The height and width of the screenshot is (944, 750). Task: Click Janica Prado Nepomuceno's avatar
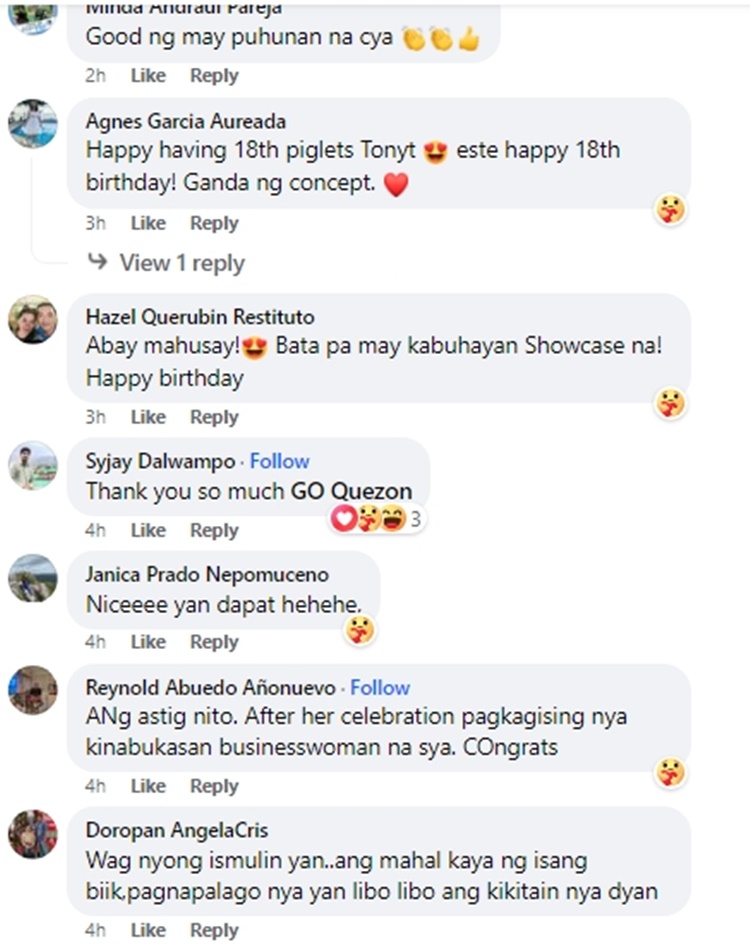click(x=33, y=578)
